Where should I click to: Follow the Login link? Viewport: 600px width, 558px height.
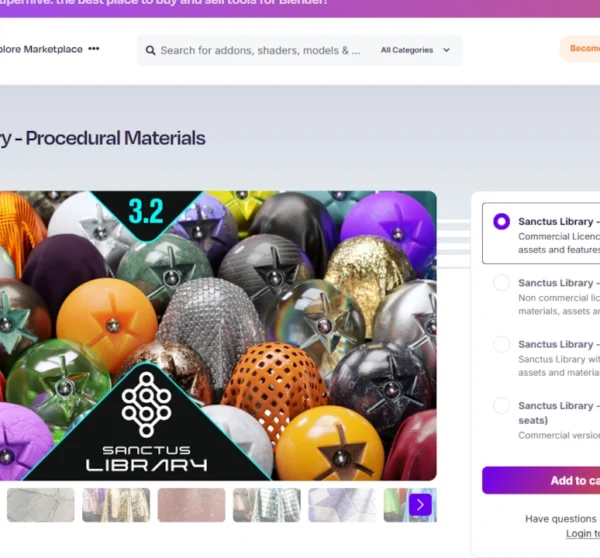click(x=583, y=534)
